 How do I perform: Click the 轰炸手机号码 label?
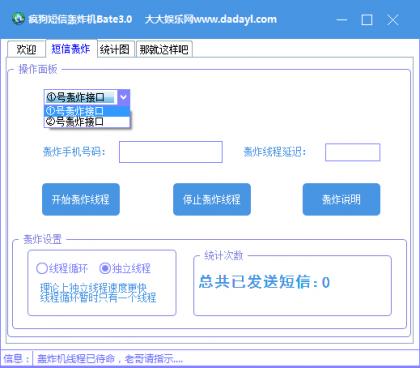pyautogui.click(x=74, y=152)
